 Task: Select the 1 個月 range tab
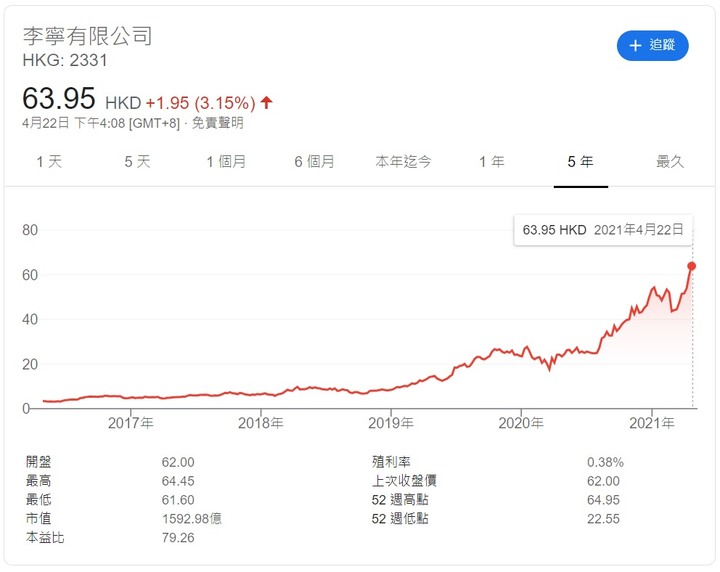226,162
